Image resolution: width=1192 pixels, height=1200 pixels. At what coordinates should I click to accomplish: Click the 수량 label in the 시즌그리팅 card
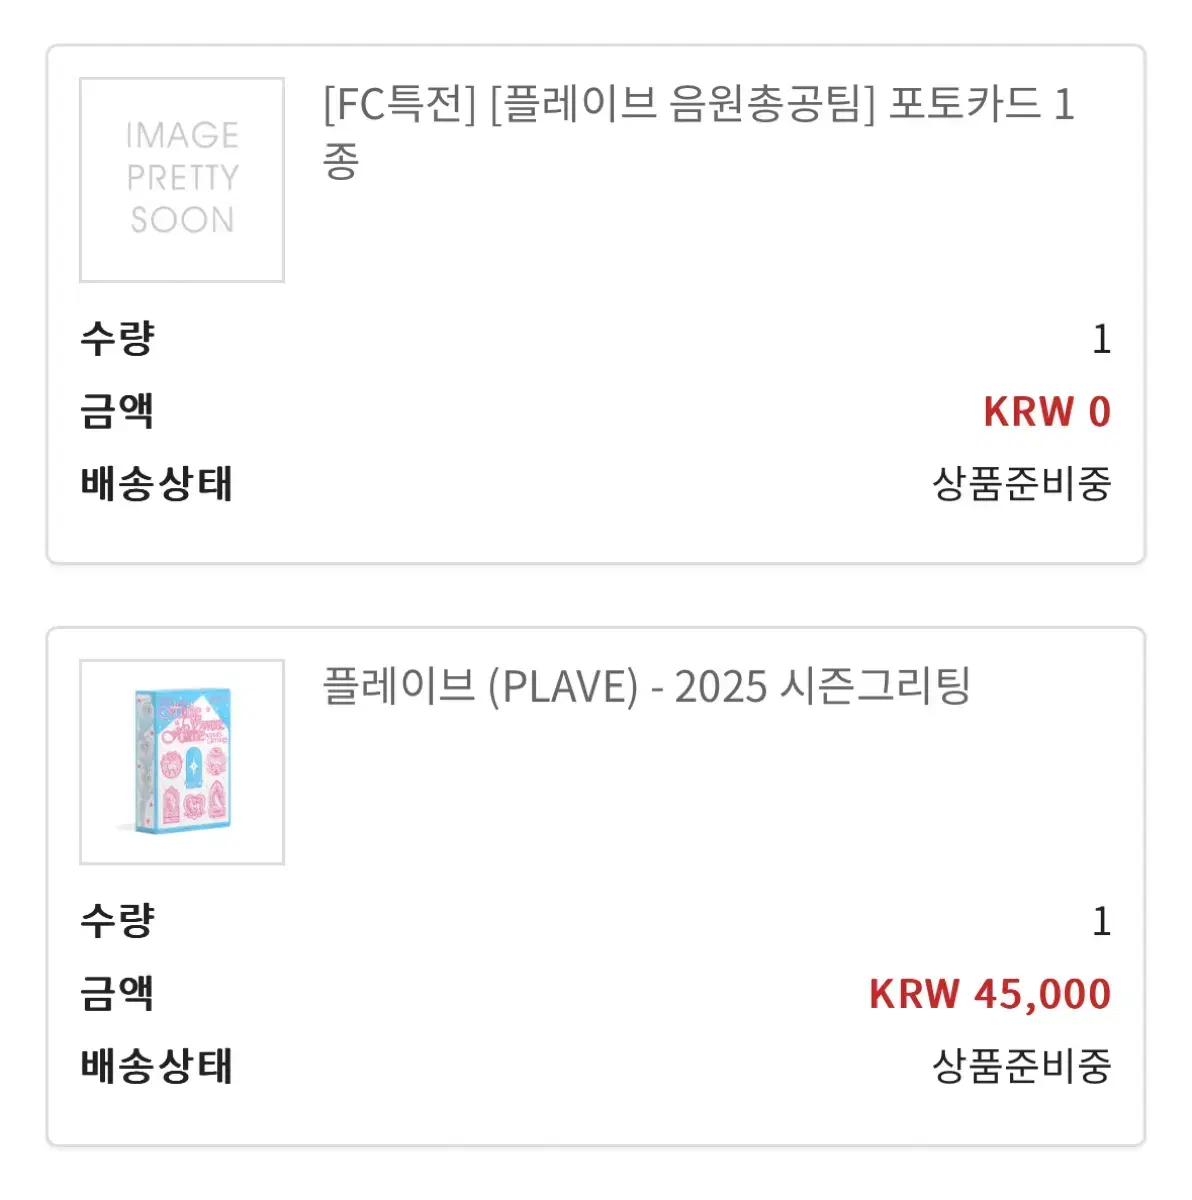tap(117, 921)
